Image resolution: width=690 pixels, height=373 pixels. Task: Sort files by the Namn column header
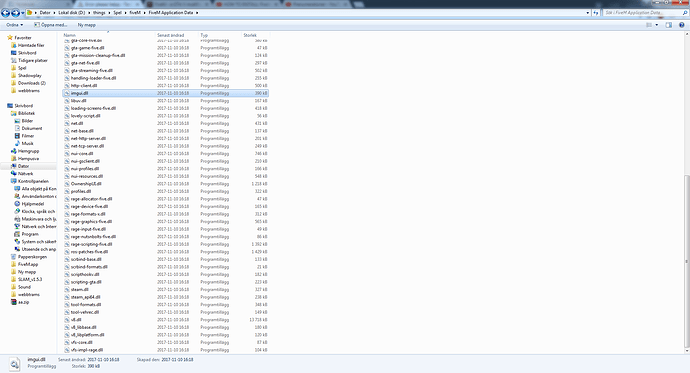(70, 35)
